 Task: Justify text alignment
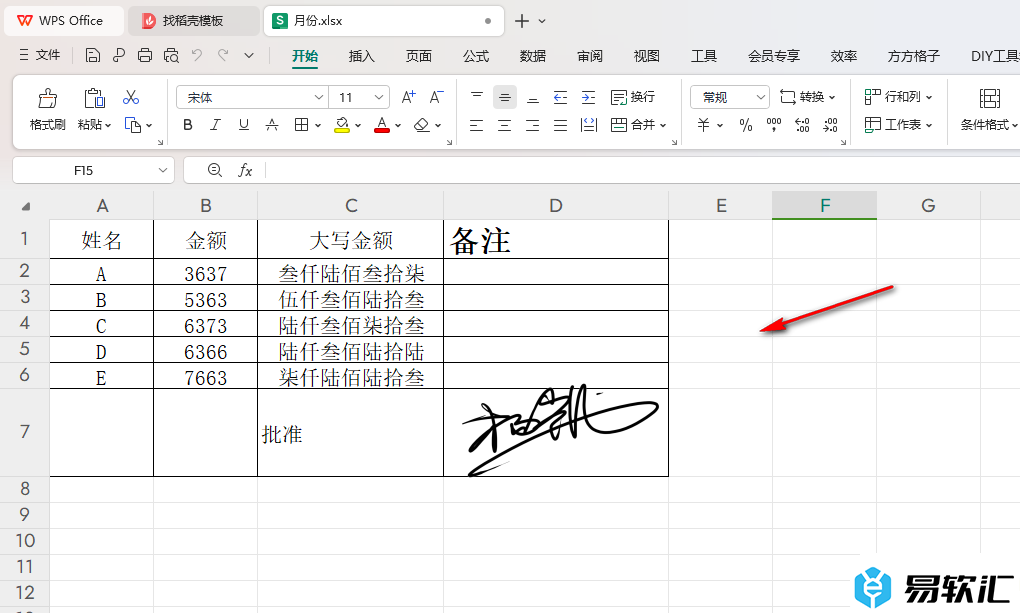(560, 125)
